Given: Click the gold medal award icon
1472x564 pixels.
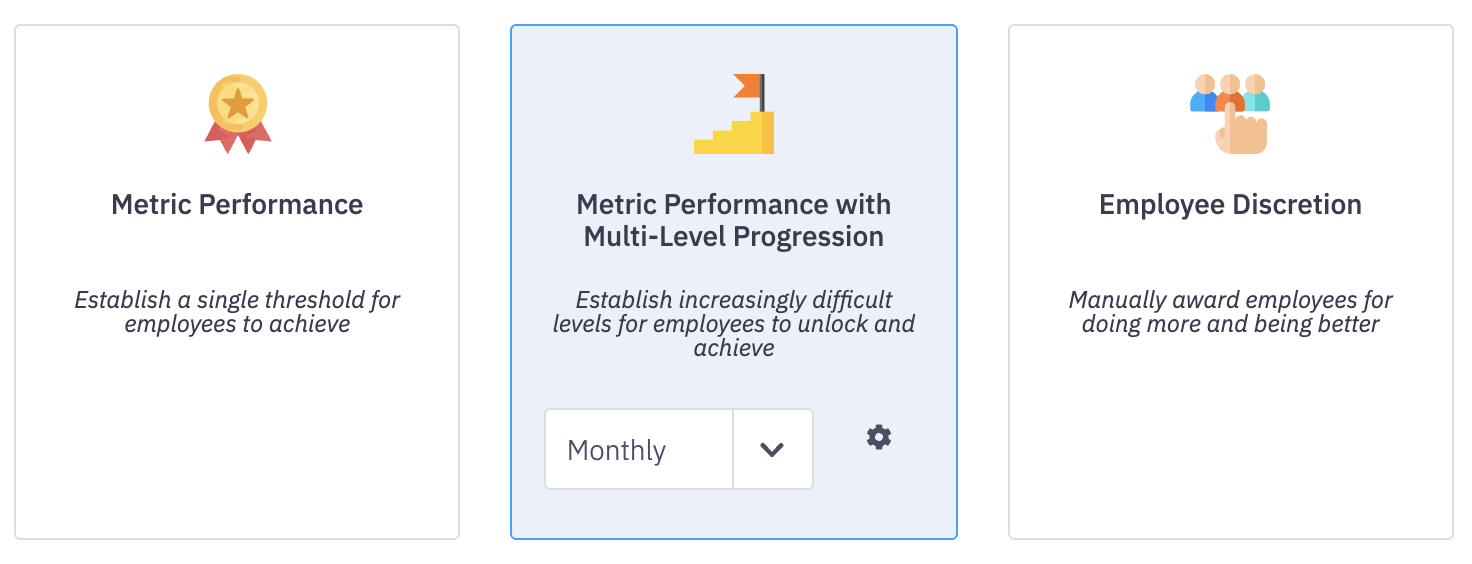Looking at the screenshot, I should (x=238, y=112).
